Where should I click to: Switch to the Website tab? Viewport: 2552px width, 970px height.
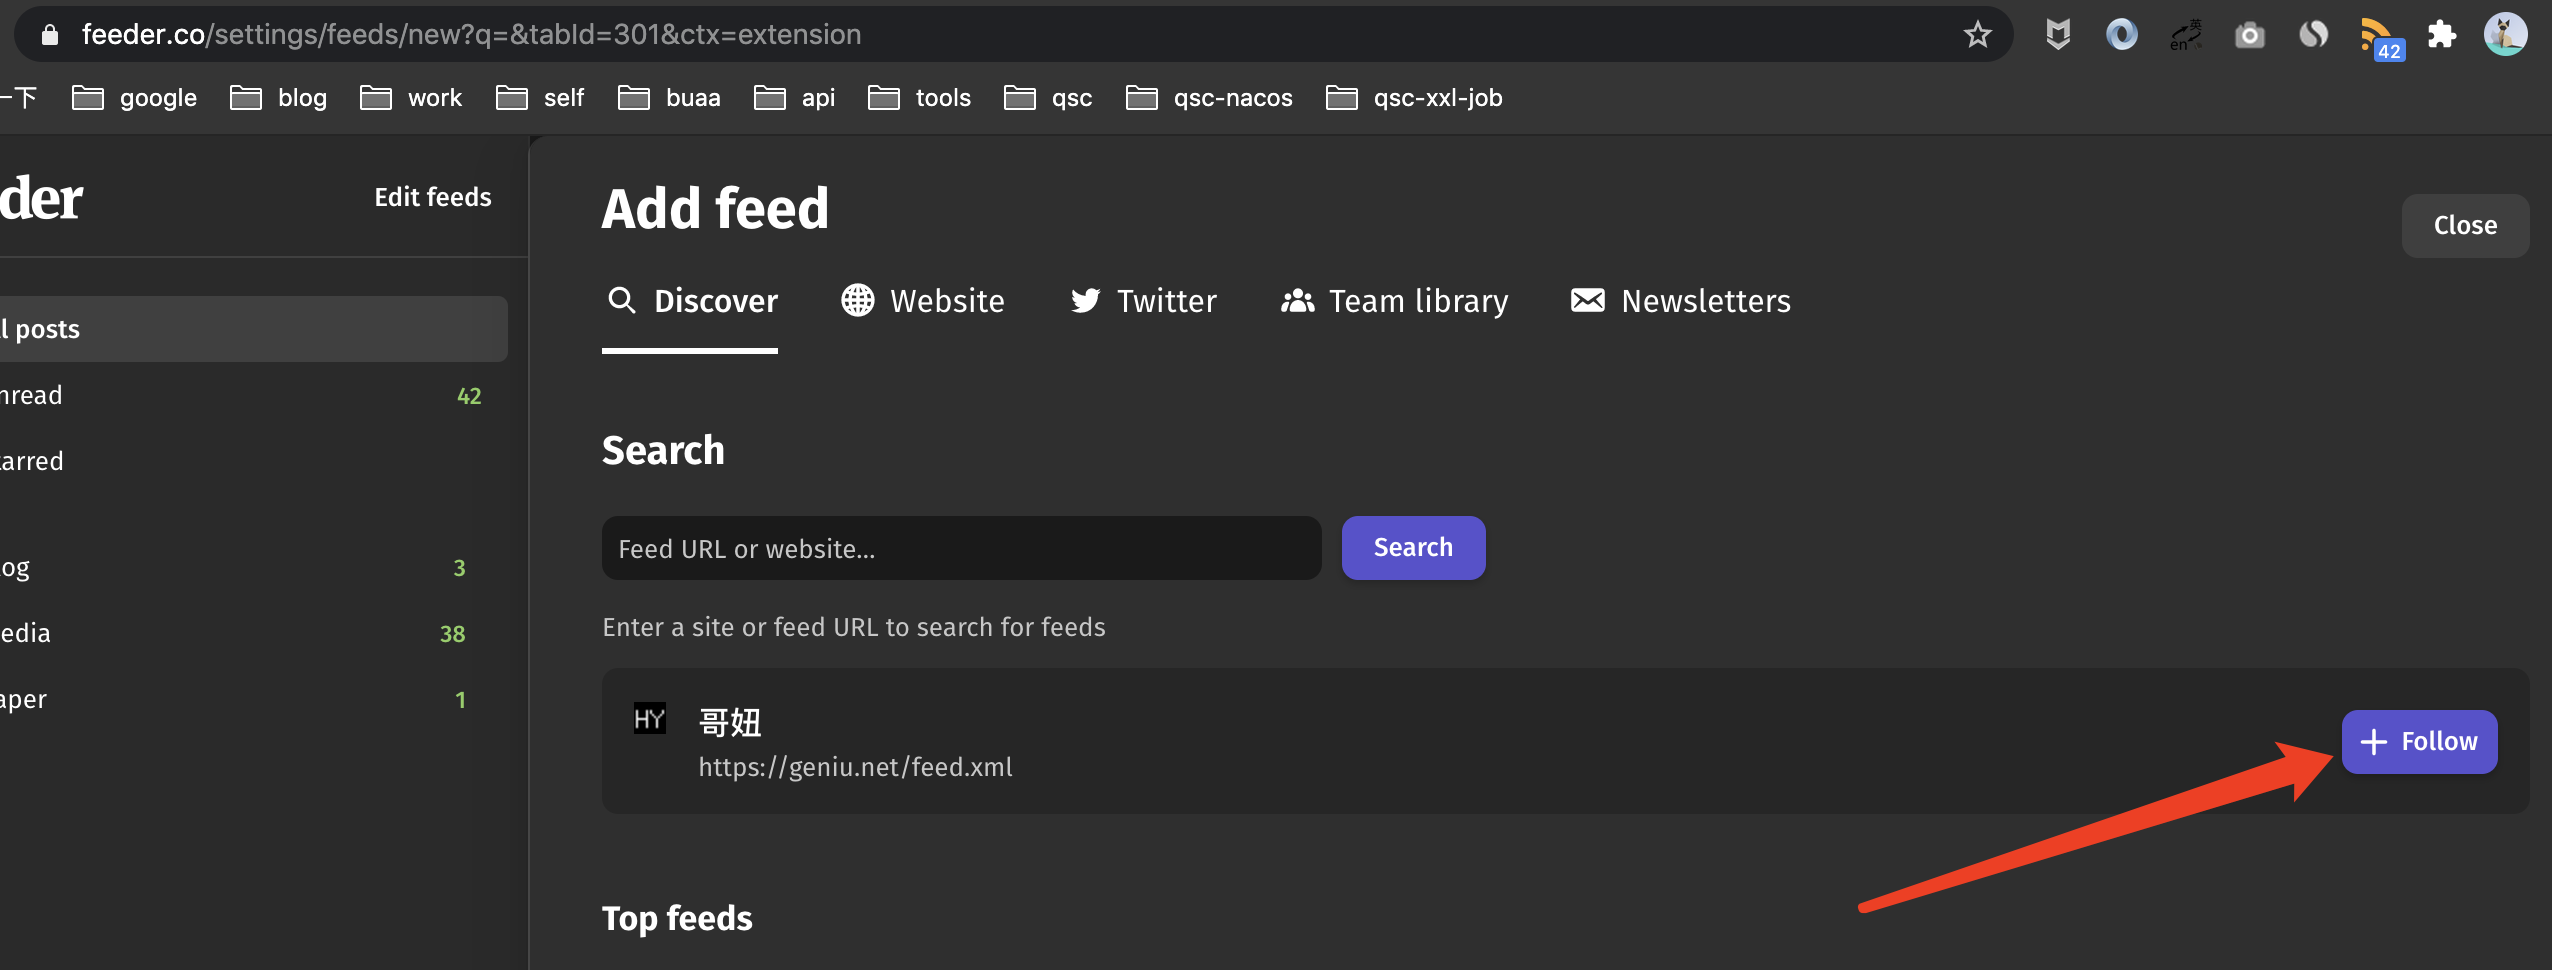point(922,302)
